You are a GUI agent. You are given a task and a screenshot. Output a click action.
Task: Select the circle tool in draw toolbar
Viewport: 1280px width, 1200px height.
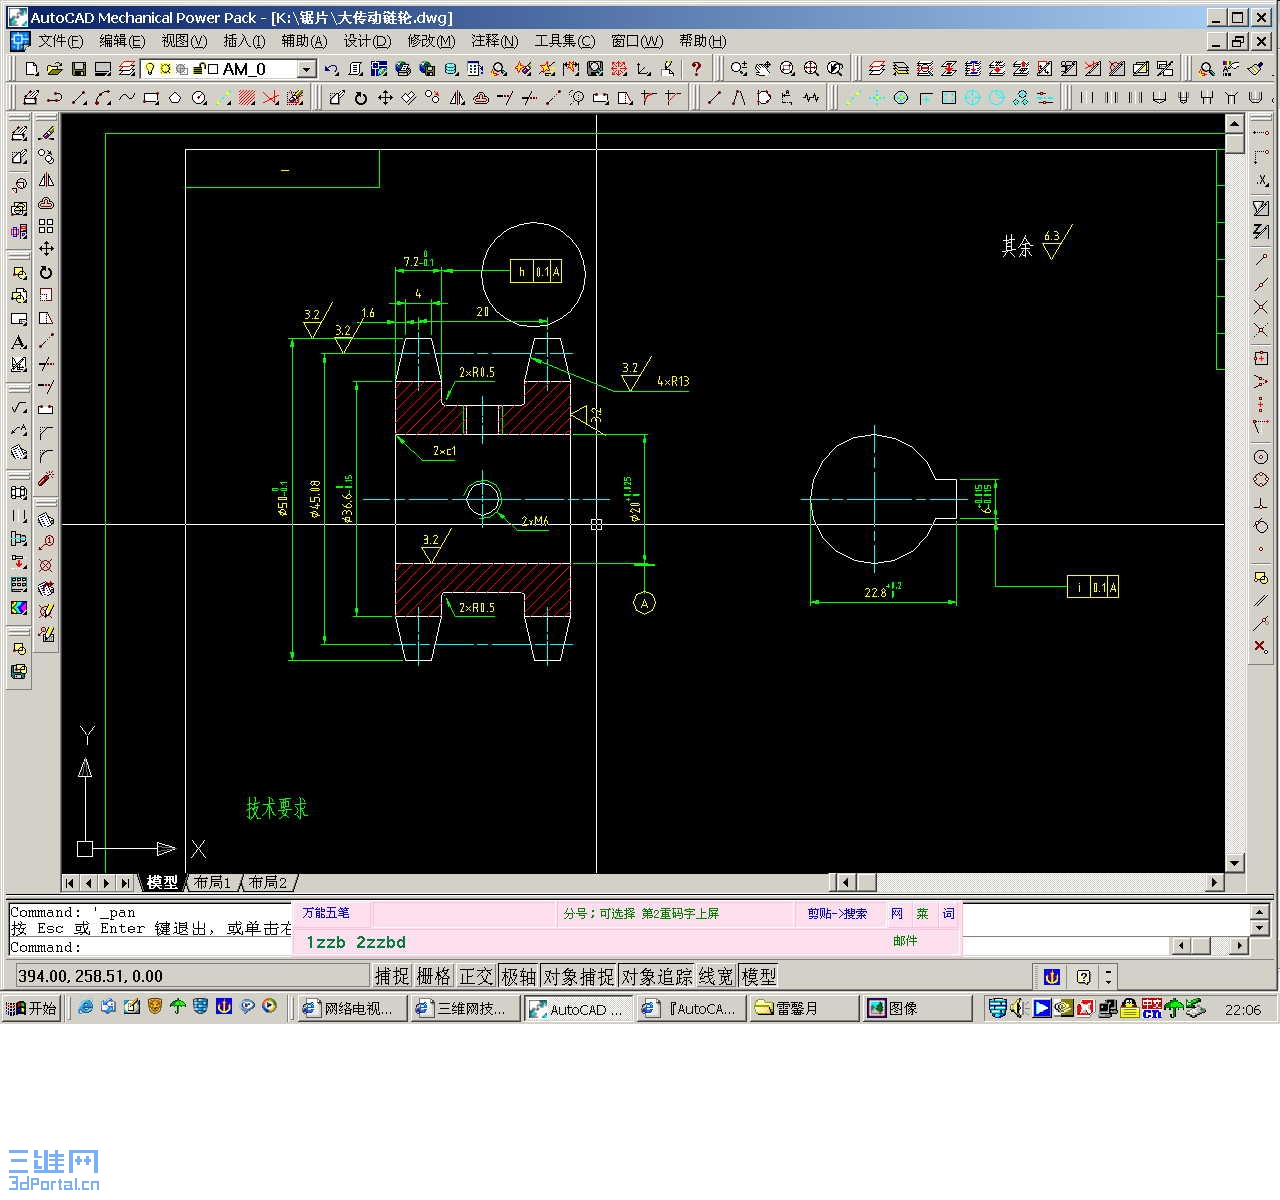[199, 98]
